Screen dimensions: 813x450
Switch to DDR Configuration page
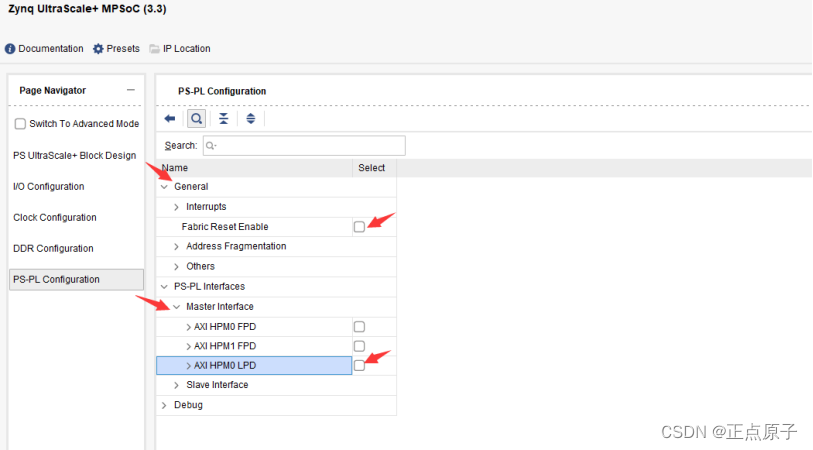click(x=53, y=249)
